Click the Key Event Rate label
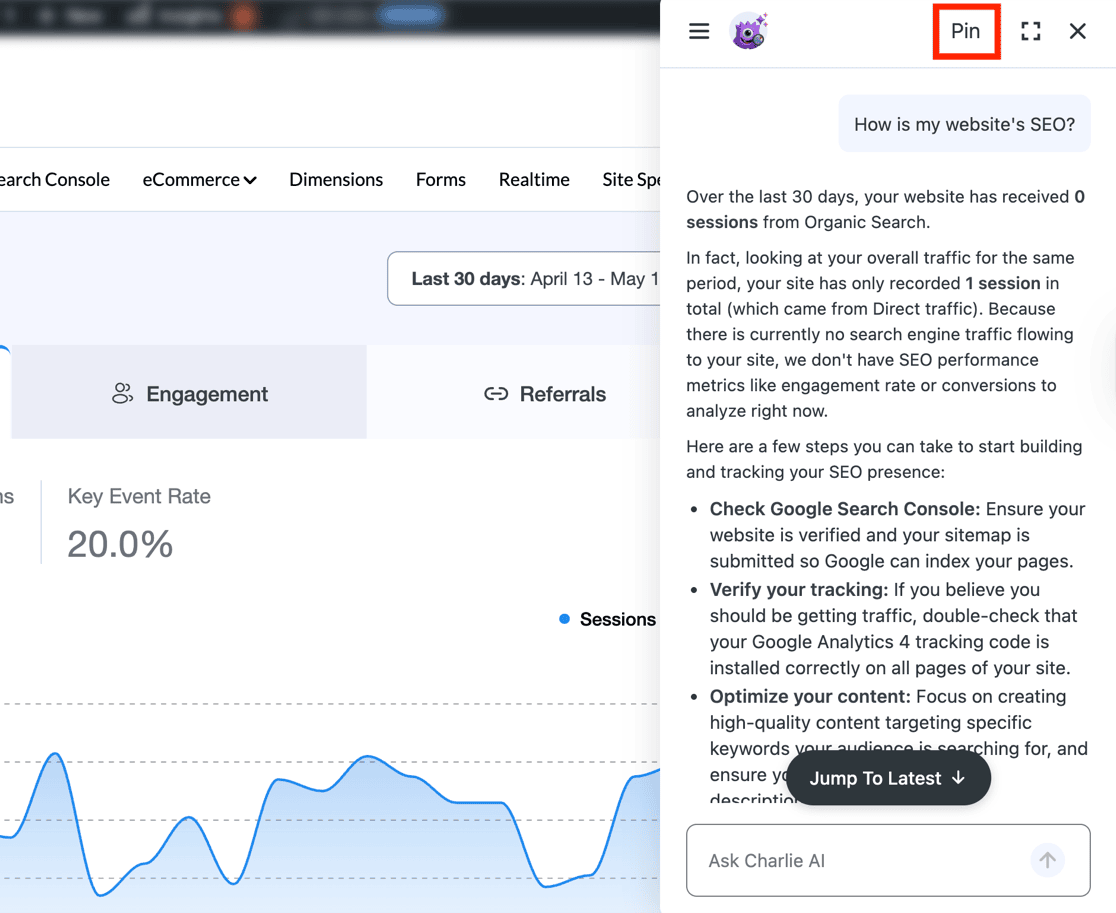 [140, 496]
